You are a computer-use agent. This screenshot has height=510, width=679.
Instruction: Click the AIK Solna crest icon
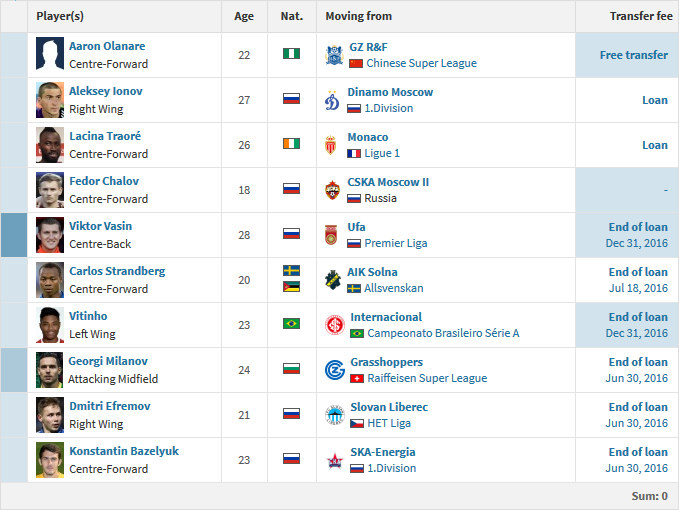tap(333, 280)
